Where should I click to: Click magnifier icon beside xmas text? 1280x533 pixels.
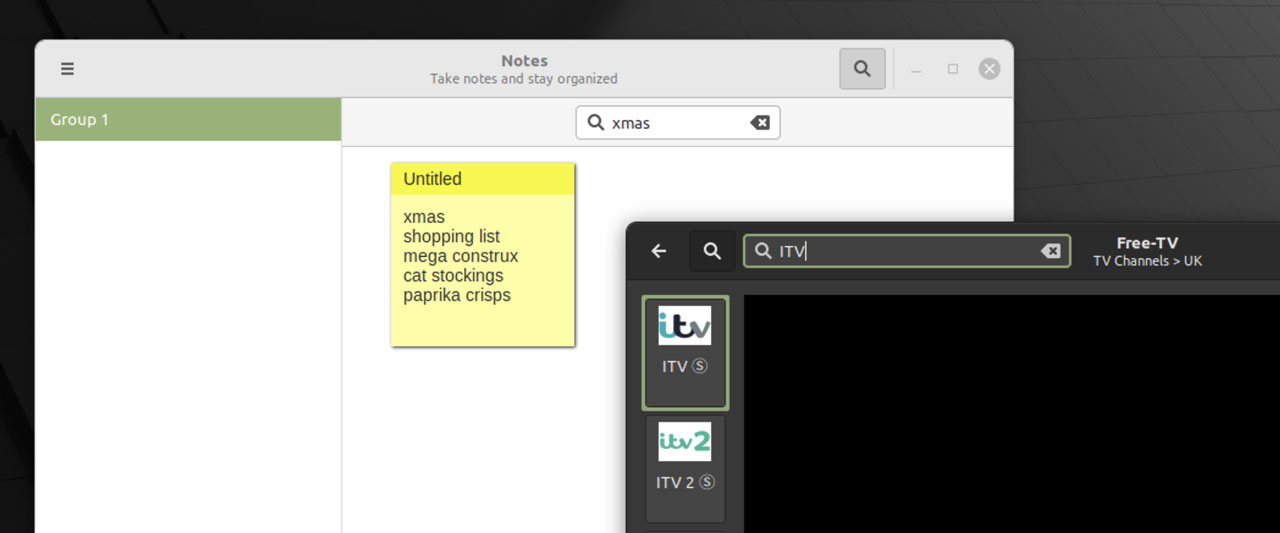coord(595,123)
